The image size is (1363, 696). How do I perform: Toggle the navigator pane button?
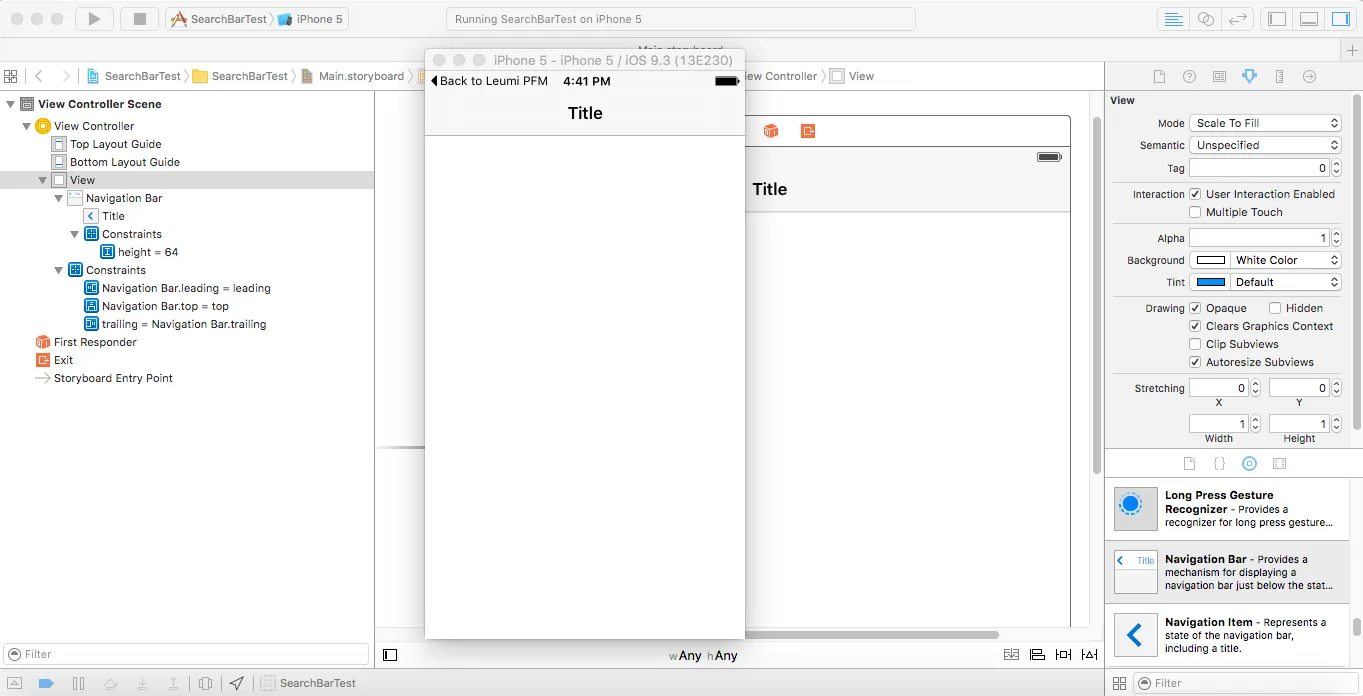click(1277, 19)
